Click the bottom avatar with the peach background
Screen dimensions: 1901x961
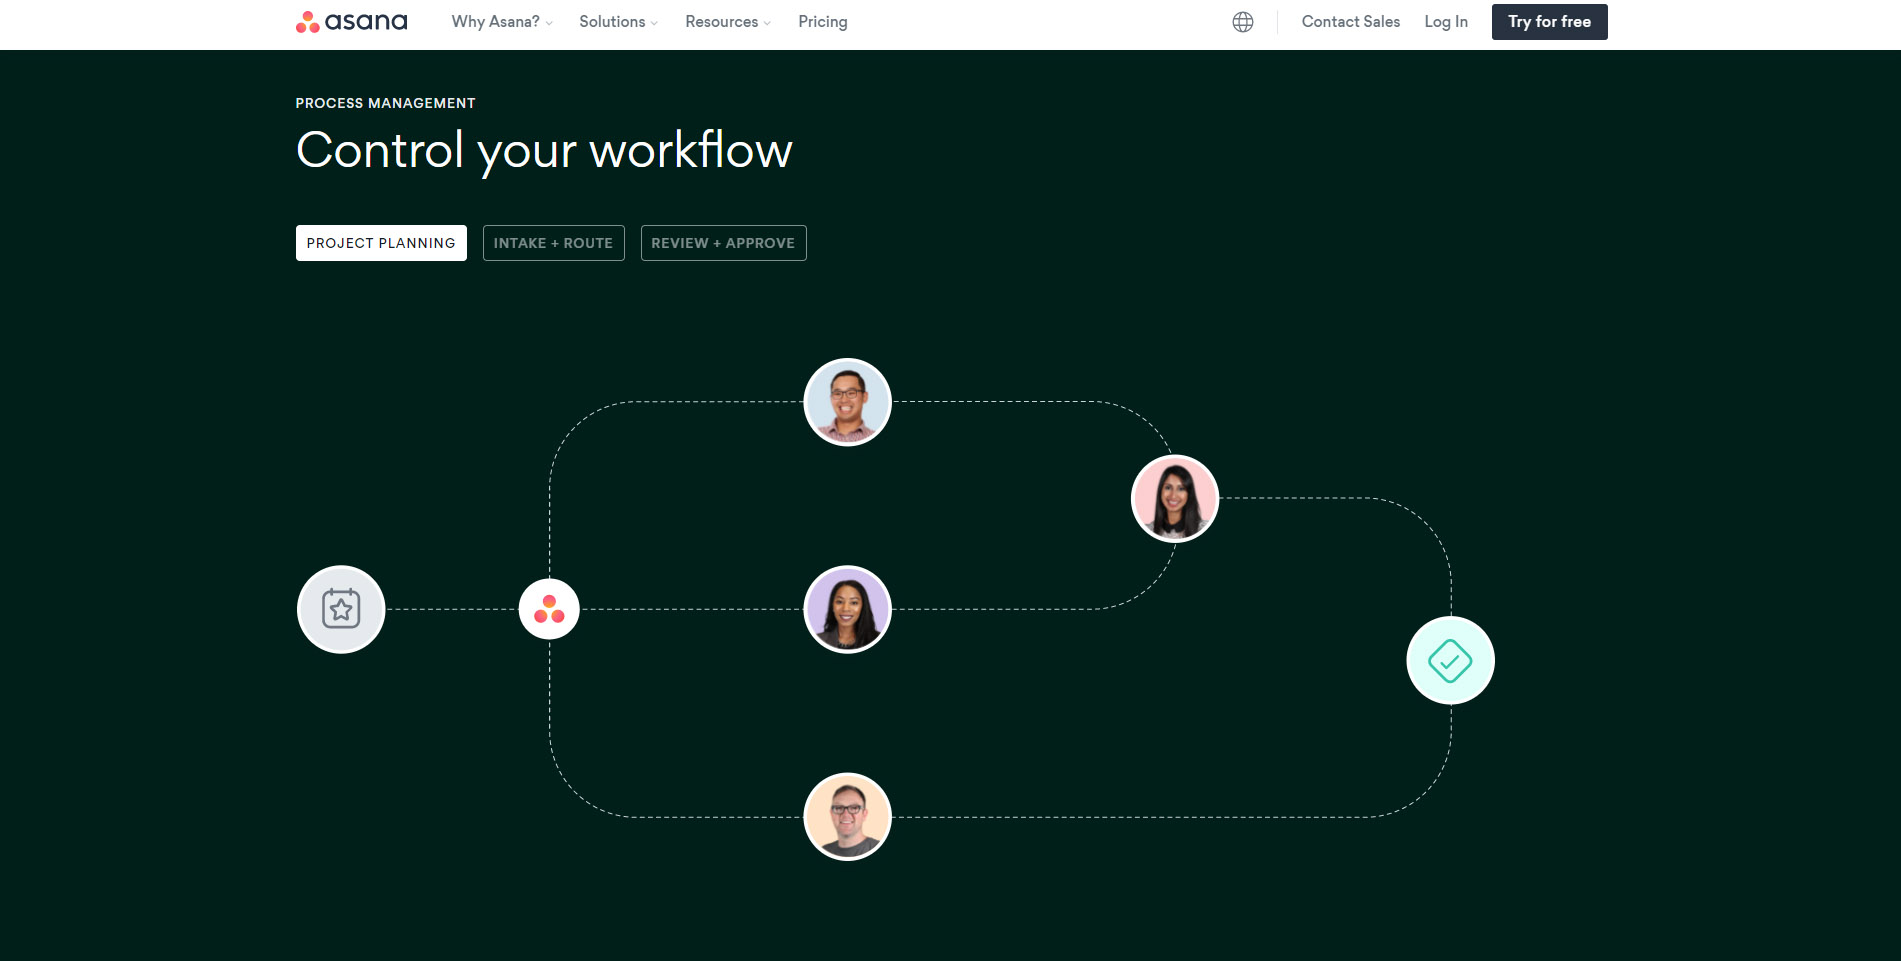(847, 816)
